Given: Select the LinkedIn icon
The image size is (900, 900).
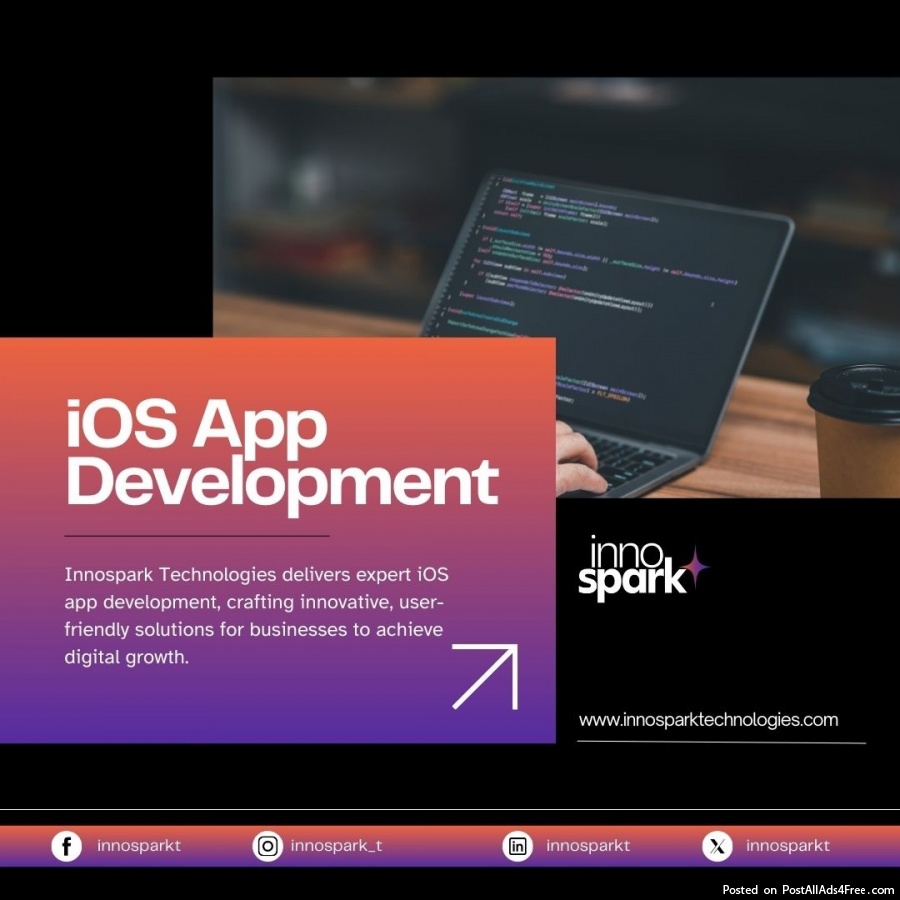Looking at the screenshot, I should pyautogui.click(x=517, y=846).
